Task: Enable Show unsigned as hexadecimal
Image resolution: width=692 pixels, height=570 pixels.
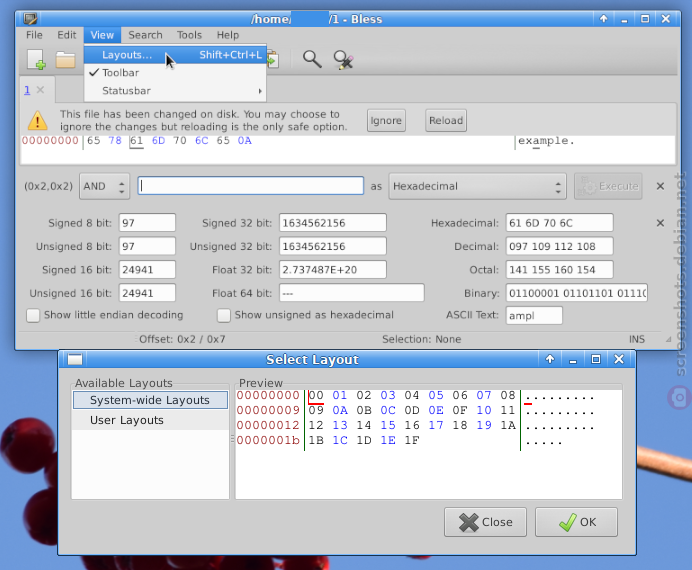Action: click(x=224, y=315)
